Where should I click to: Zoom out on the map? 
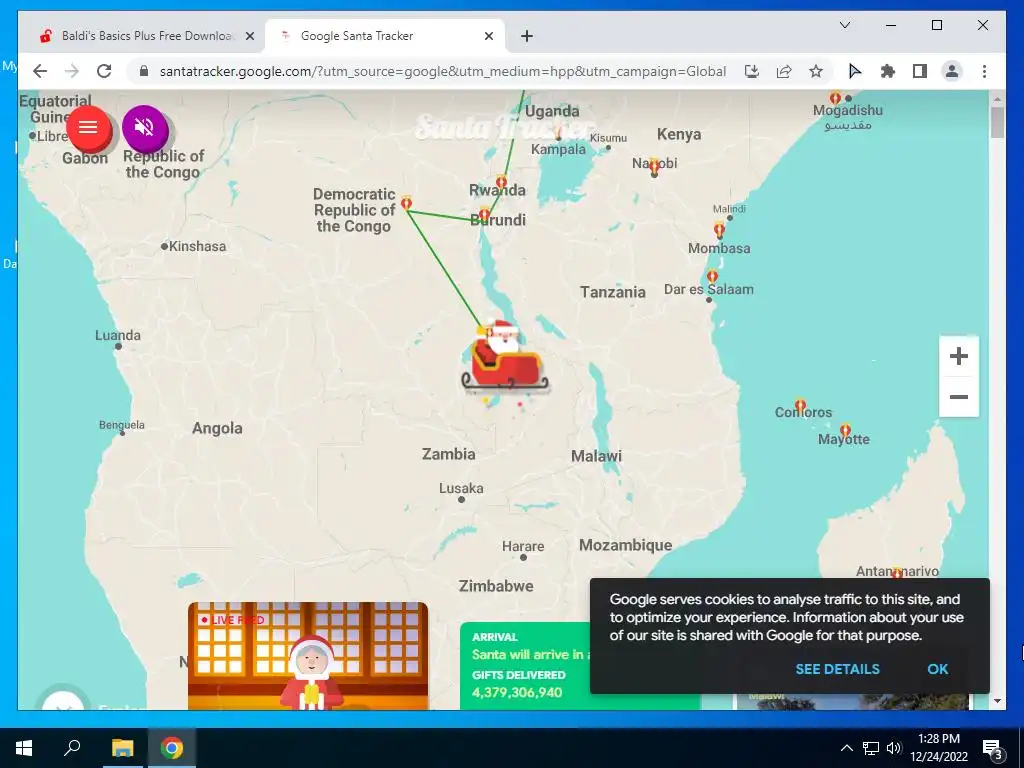[958, 397]
